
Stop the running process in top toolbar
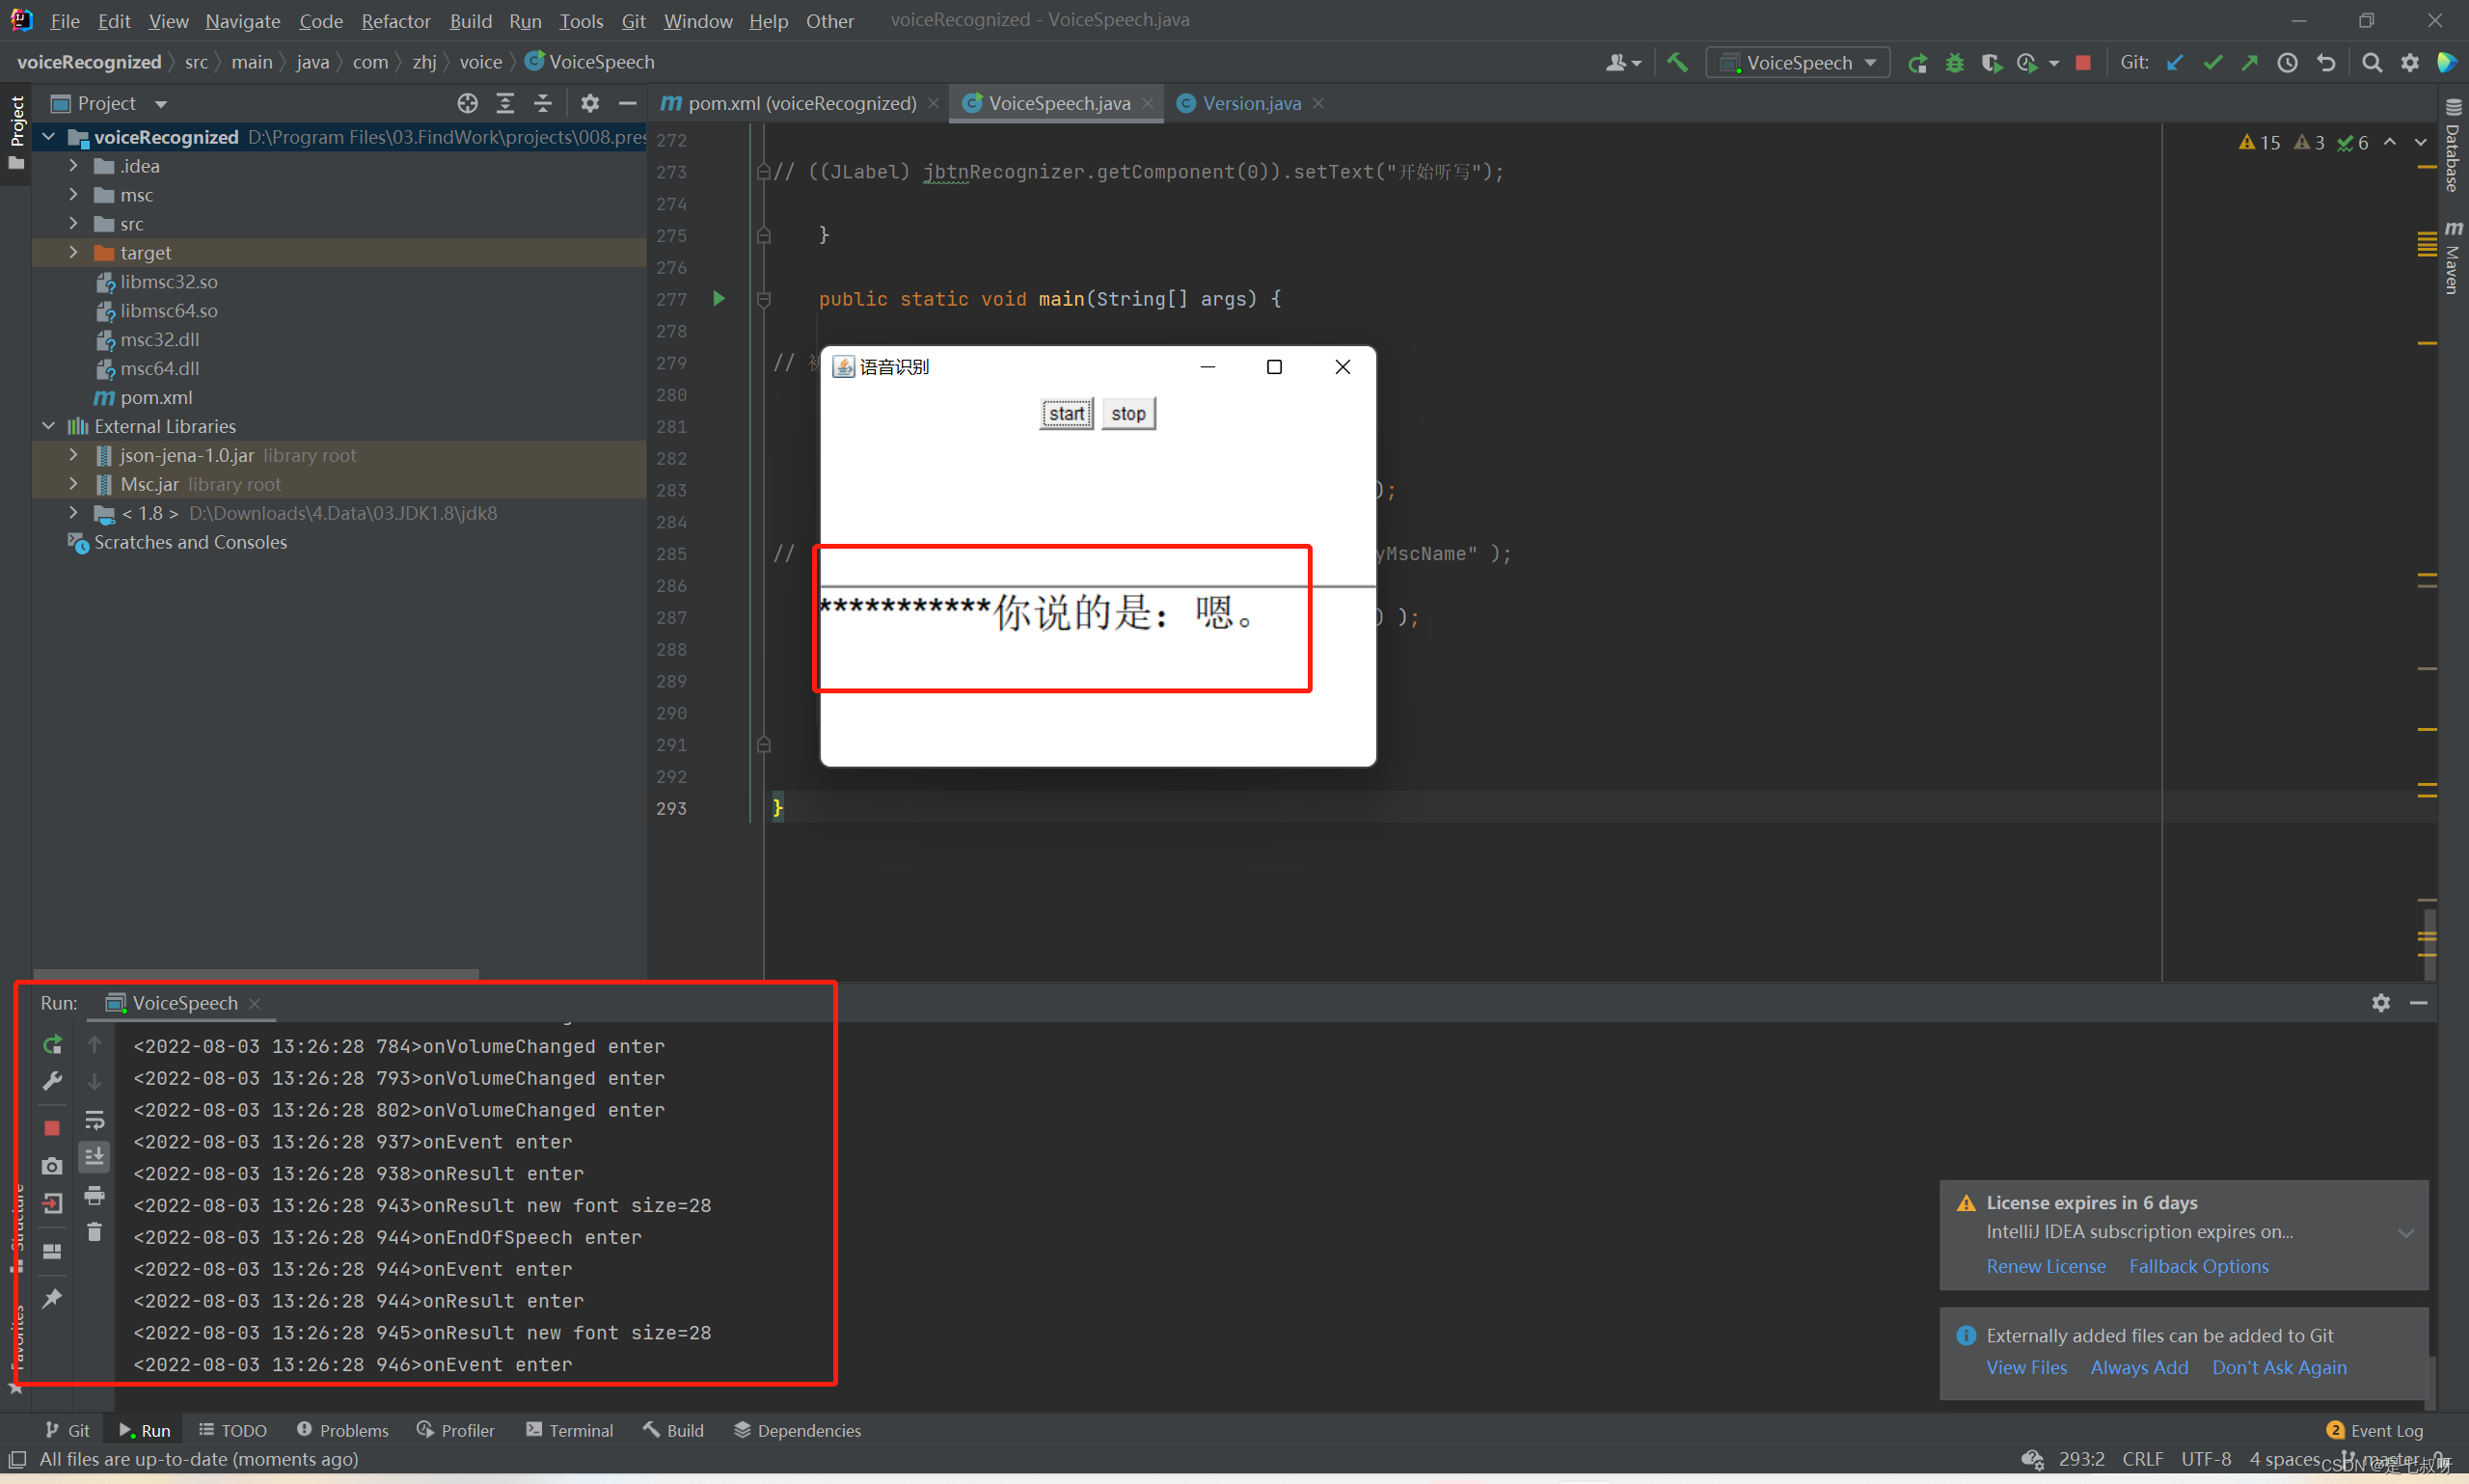[x=2083, y=62]
